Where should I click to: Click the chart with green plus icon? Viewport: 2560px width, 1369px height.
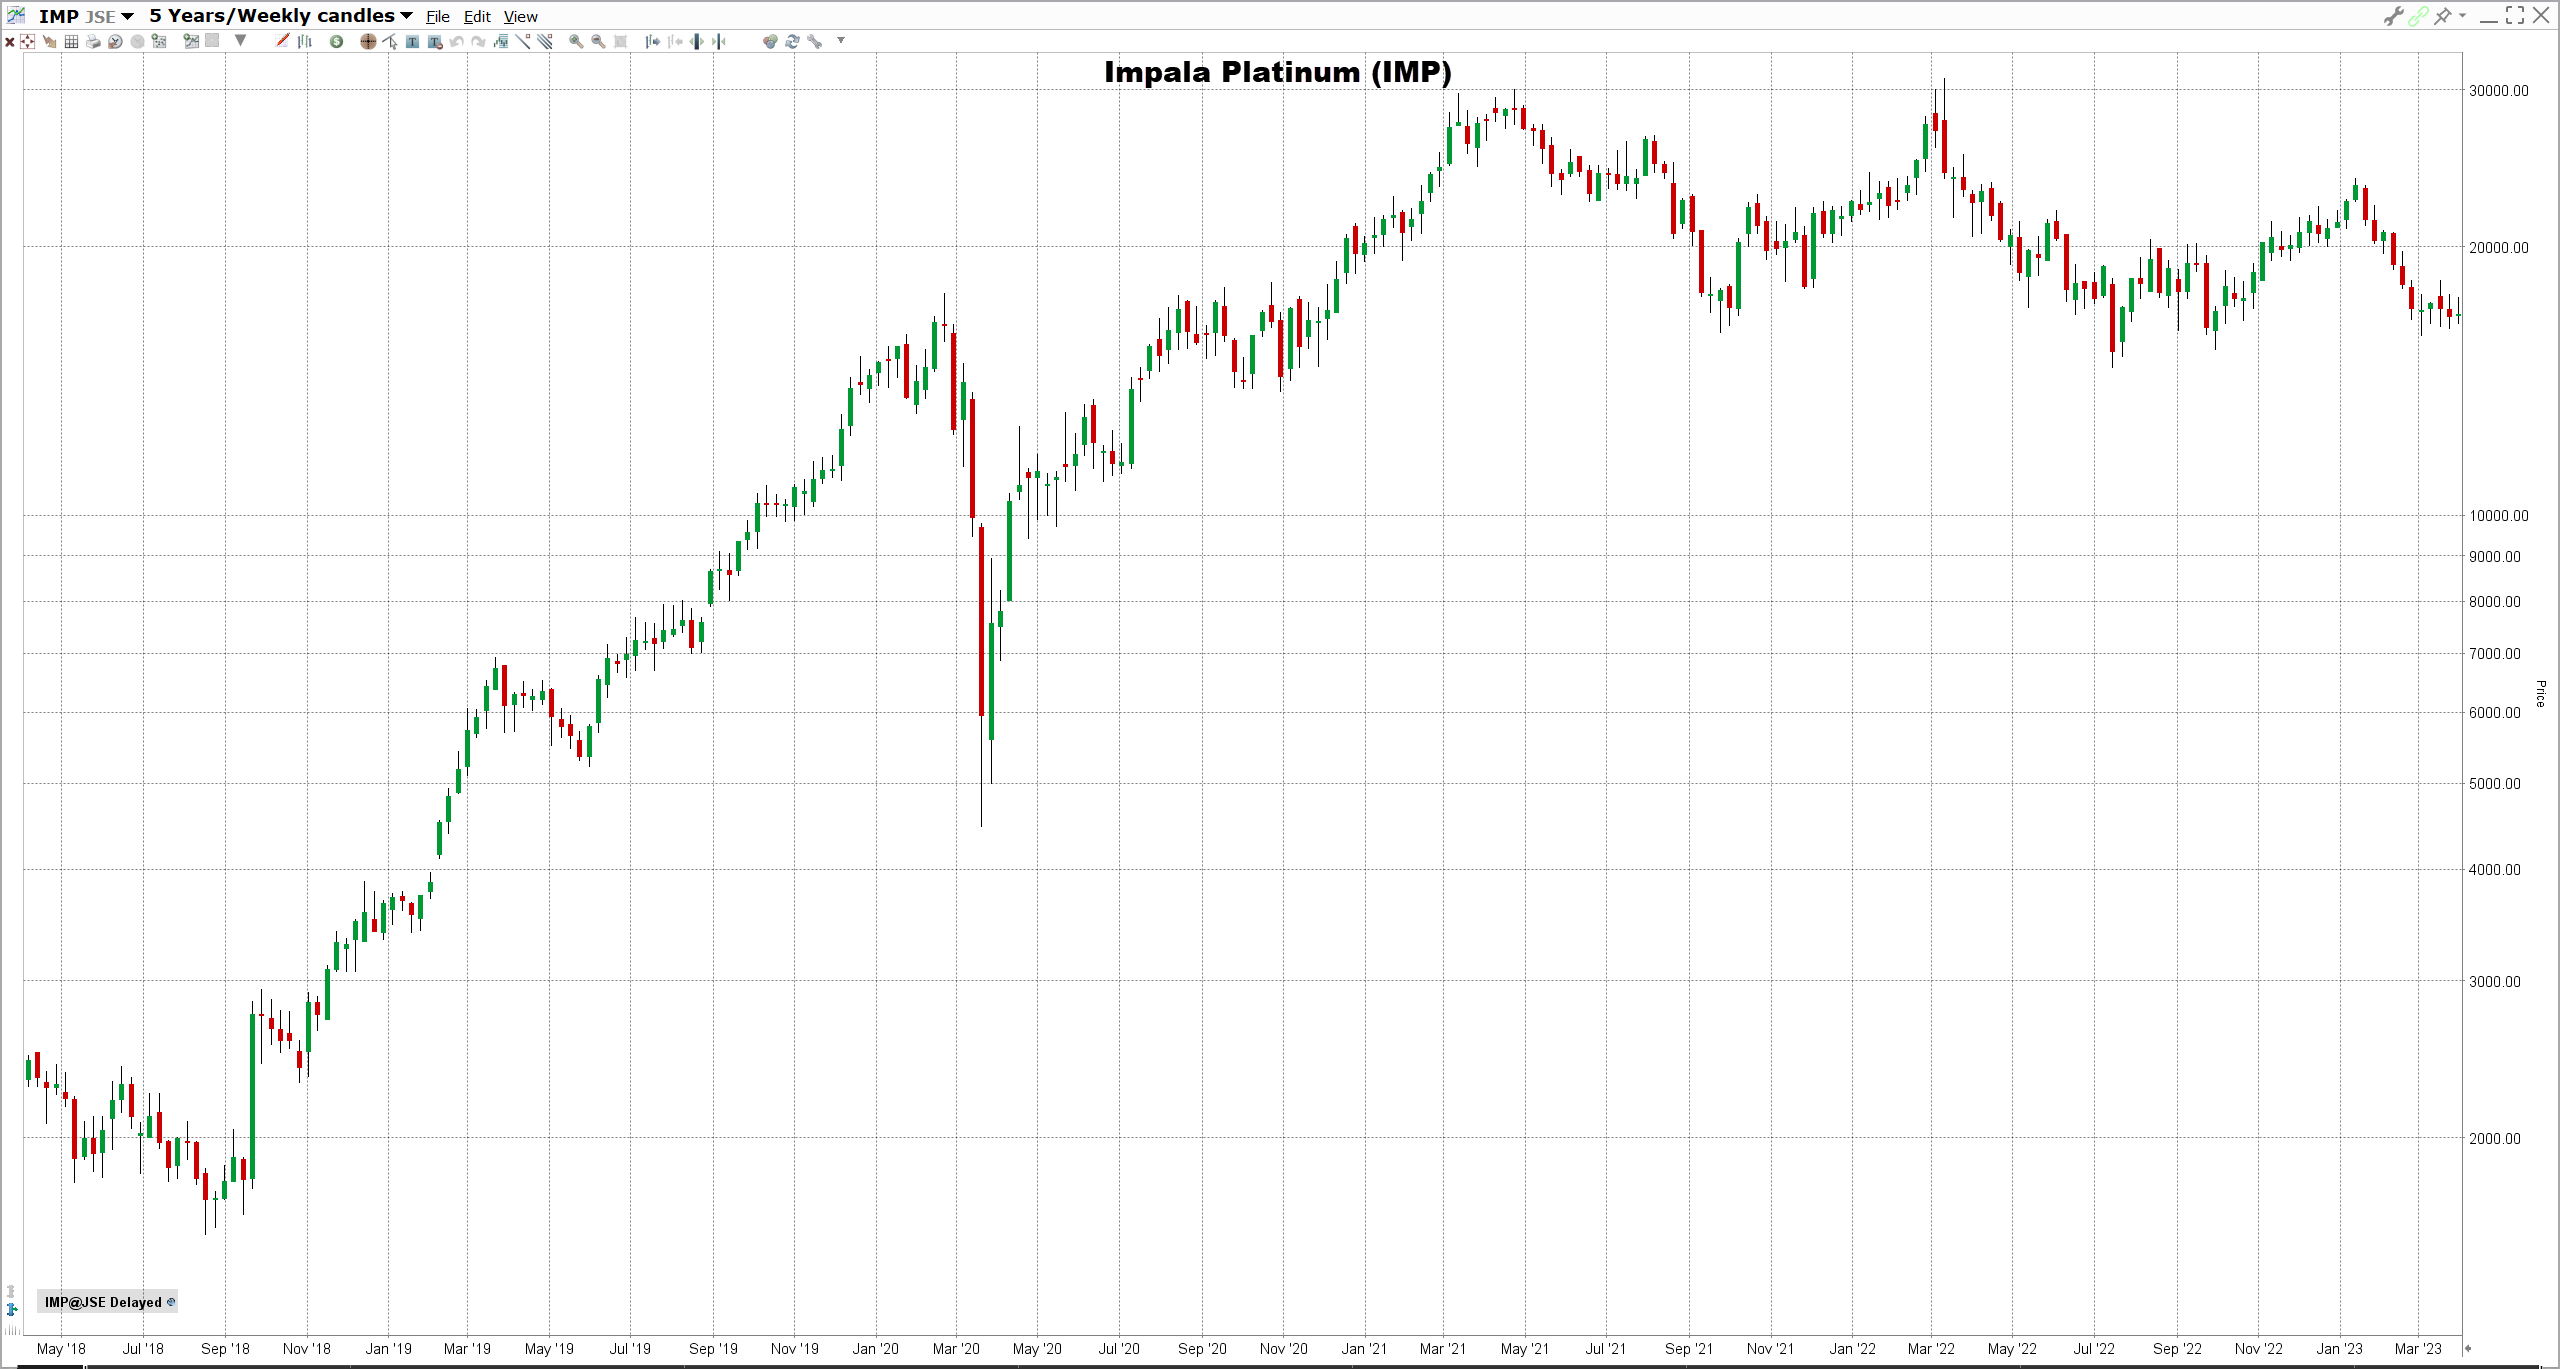pos(191,41)
